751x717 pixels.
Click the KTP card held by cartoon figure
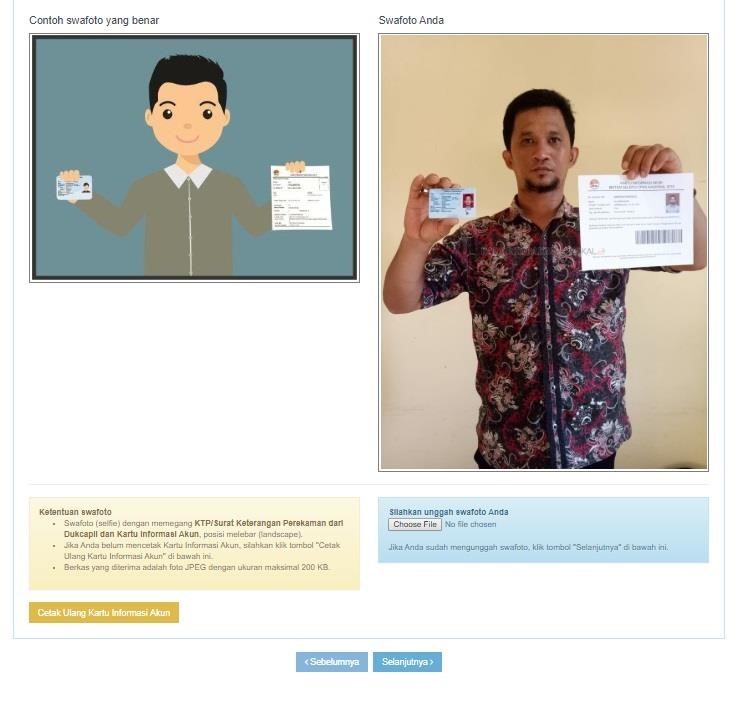coord(74,187)
